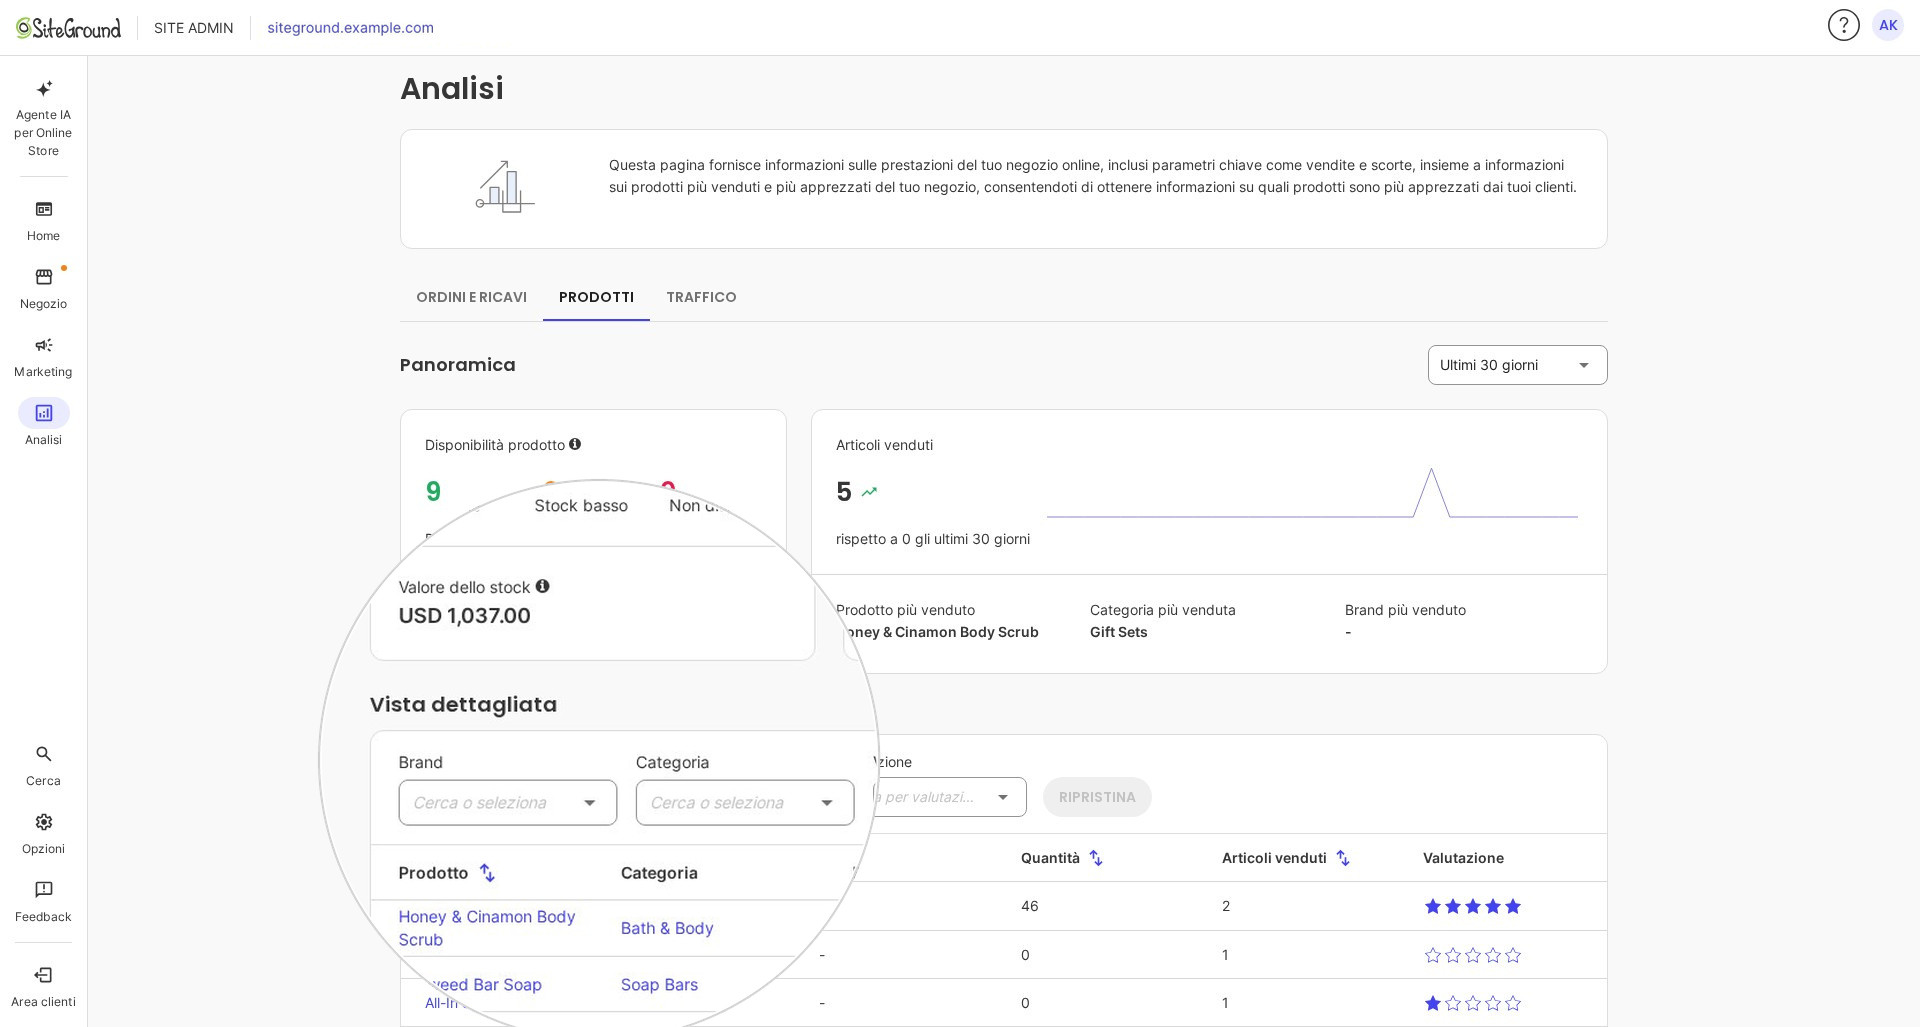Click the Panoramica section heading

coord(457,365)
